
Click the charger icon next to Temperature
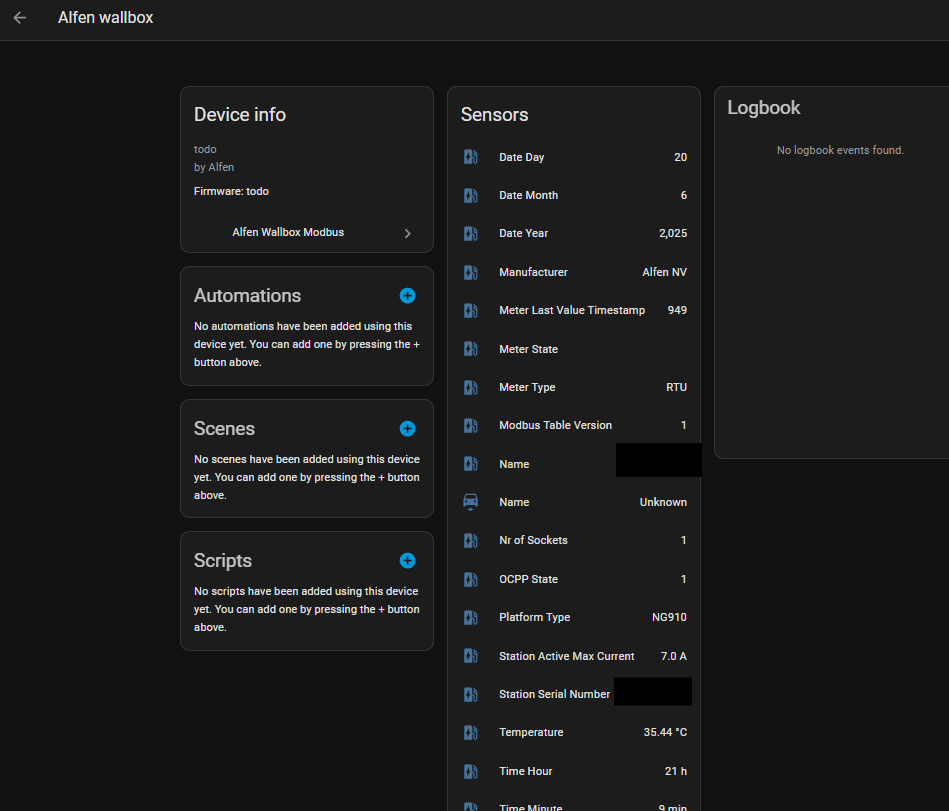click(471, 733)
